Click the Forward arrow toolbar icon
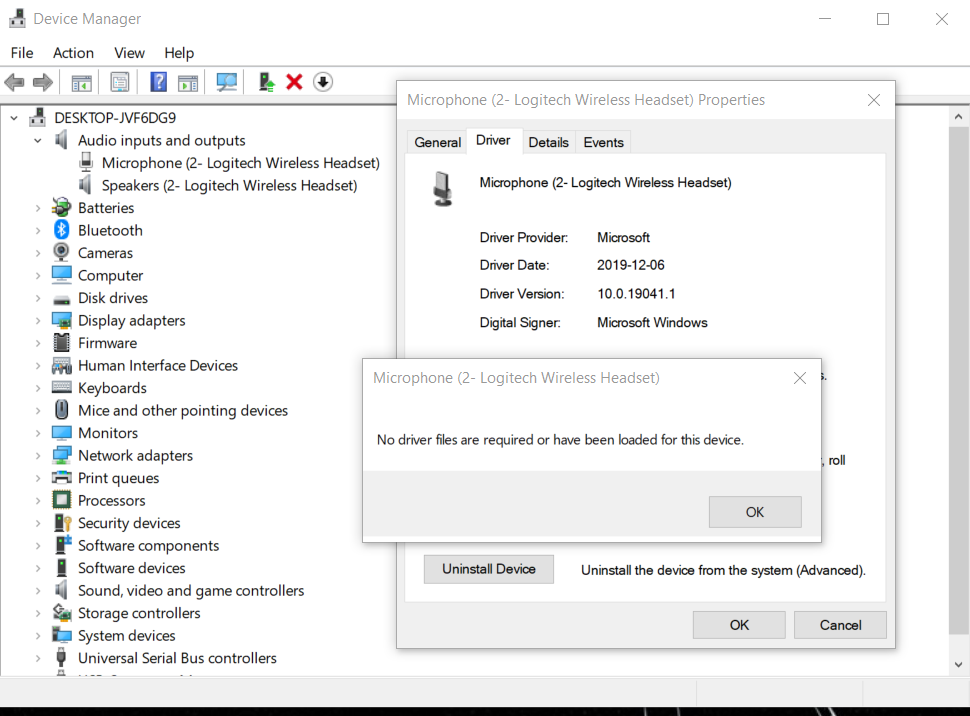 [x=43, y=82]
